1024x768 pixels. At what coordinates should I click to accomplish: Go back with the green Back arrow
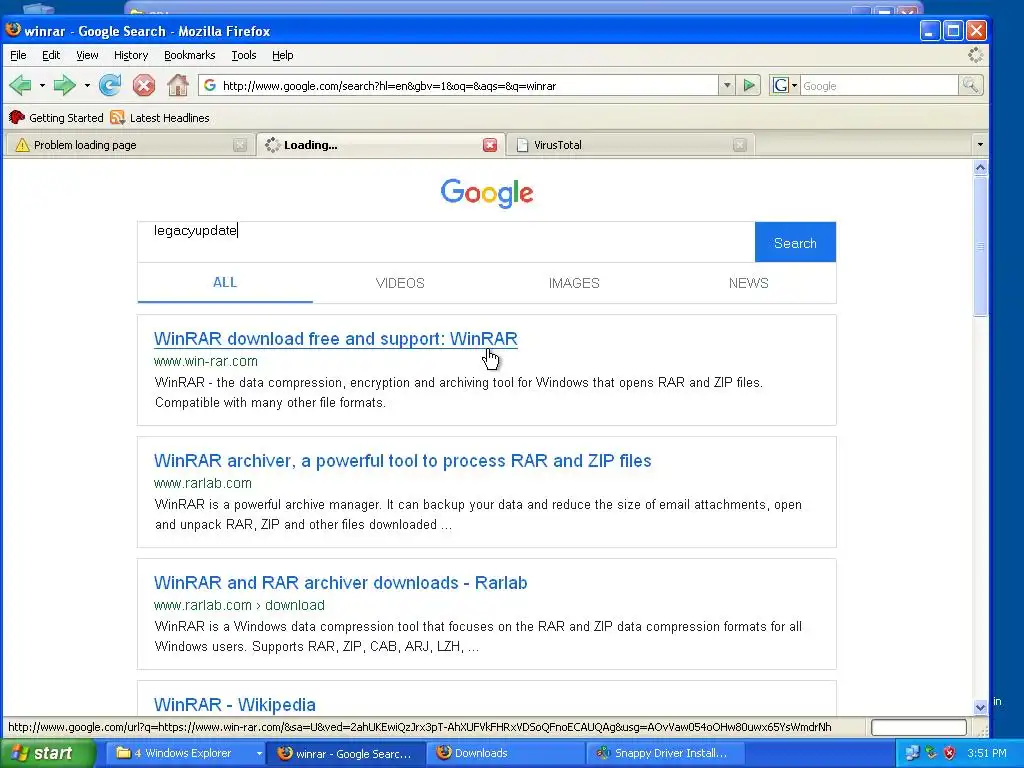point(20,85)
